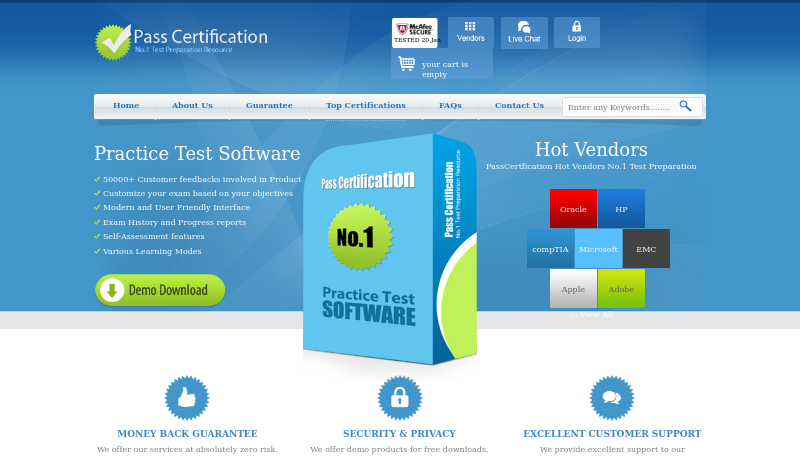
Task: Start a Live Chat session
Action: (524, 33)
